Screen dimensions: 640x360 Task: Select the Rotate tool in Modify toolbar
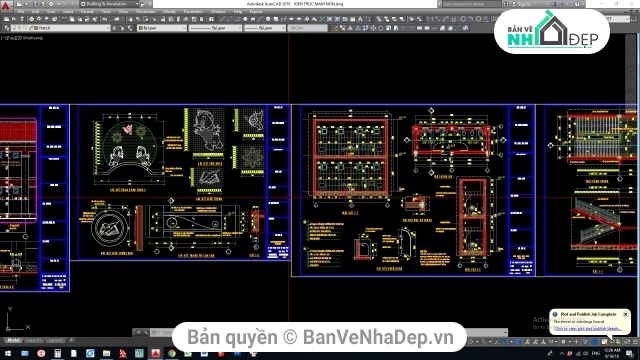coord(380,28)
